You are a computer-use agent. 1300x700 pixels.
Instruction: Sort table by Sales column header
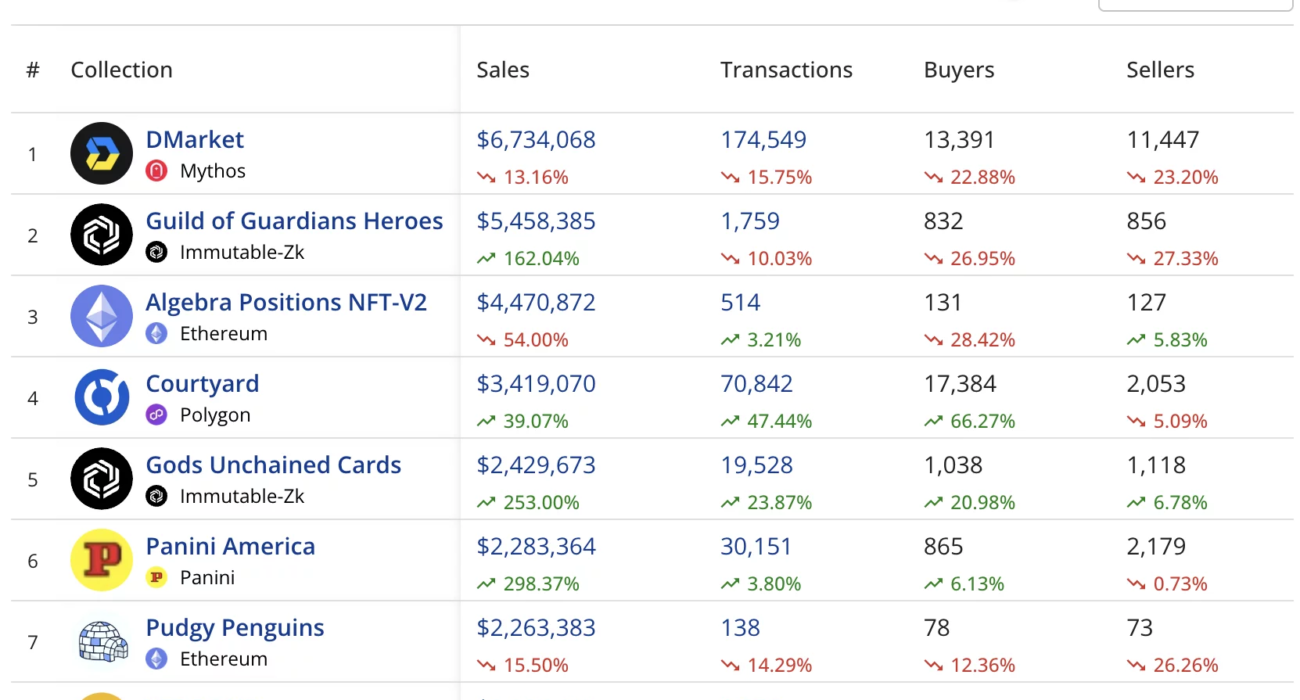pos(503,70)
